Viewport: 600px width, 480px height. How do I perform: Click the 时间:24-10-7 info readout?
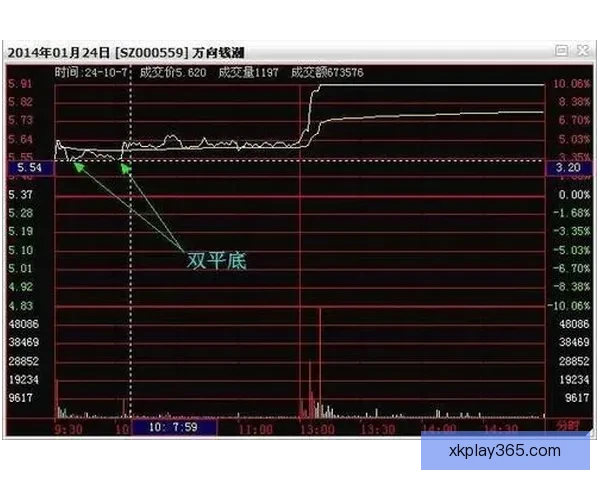coord(91,72)
